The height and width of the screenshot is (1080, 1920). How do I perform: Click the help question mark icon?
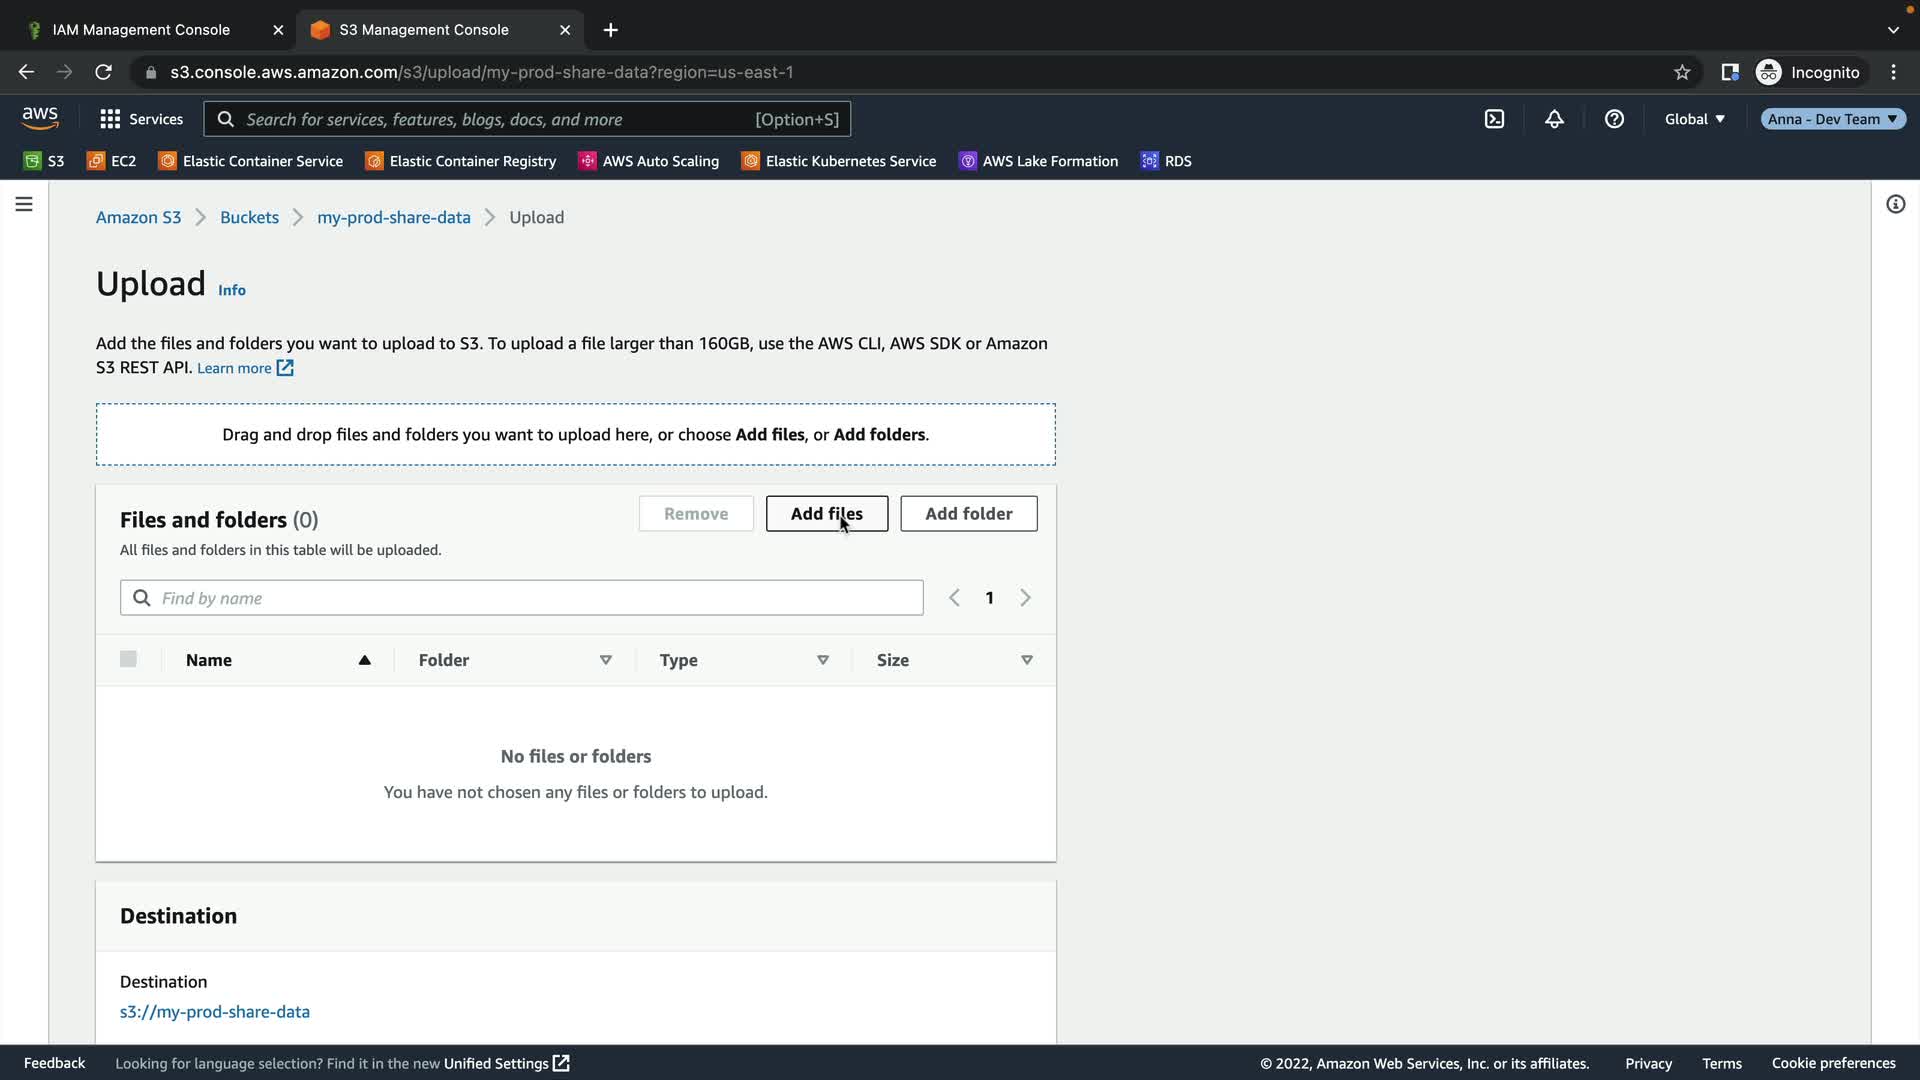pyautogui.click(x=1614, y=119)
